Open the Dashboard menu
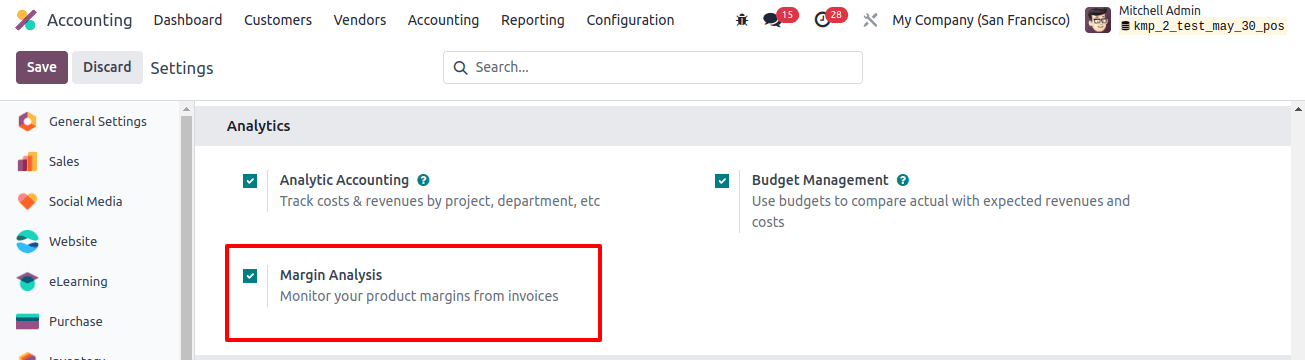 click(188, 20)
